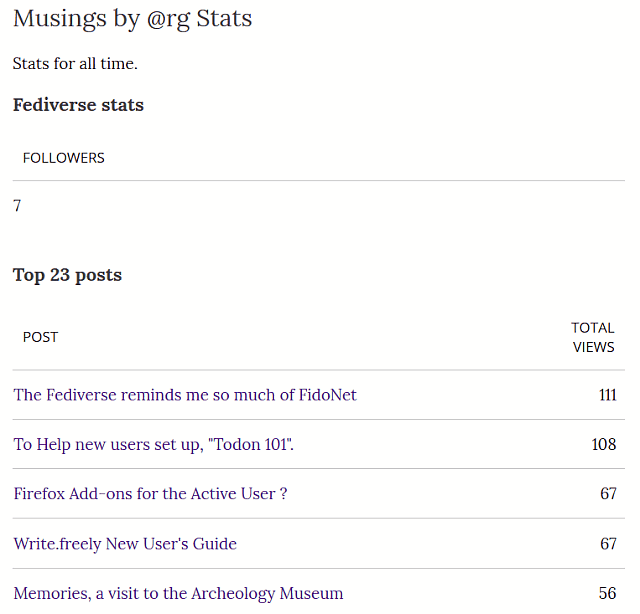Click the POST column header
640x614 pixels.
[40, 337]
